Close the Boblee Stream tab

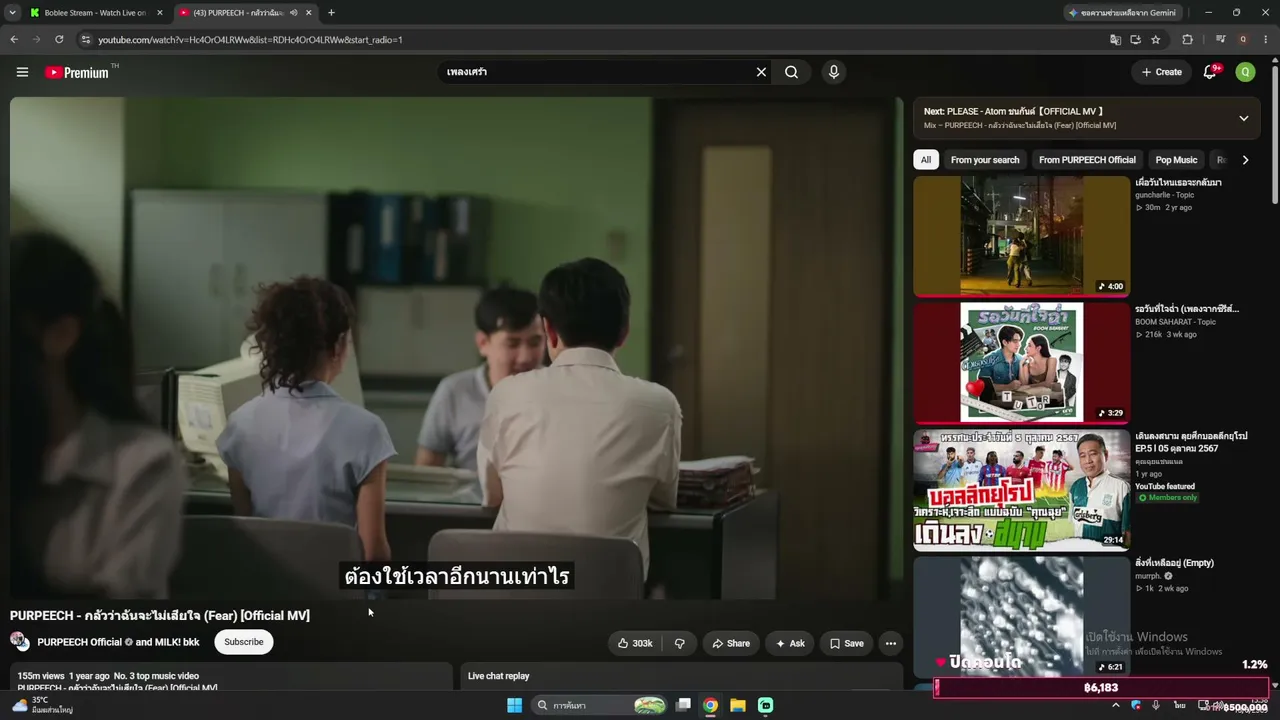pos(159,13)
